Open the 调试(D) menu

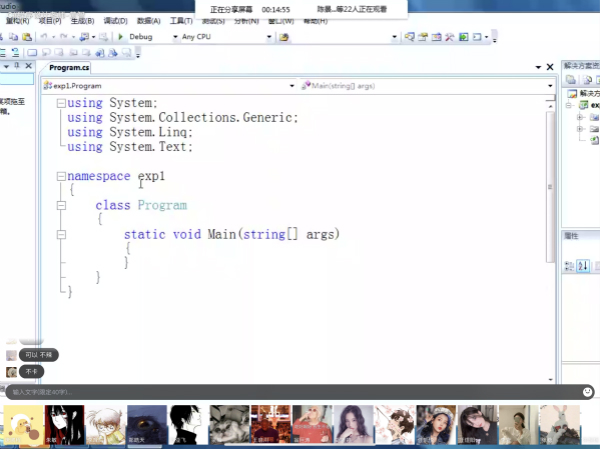click(x=115, y=20)
